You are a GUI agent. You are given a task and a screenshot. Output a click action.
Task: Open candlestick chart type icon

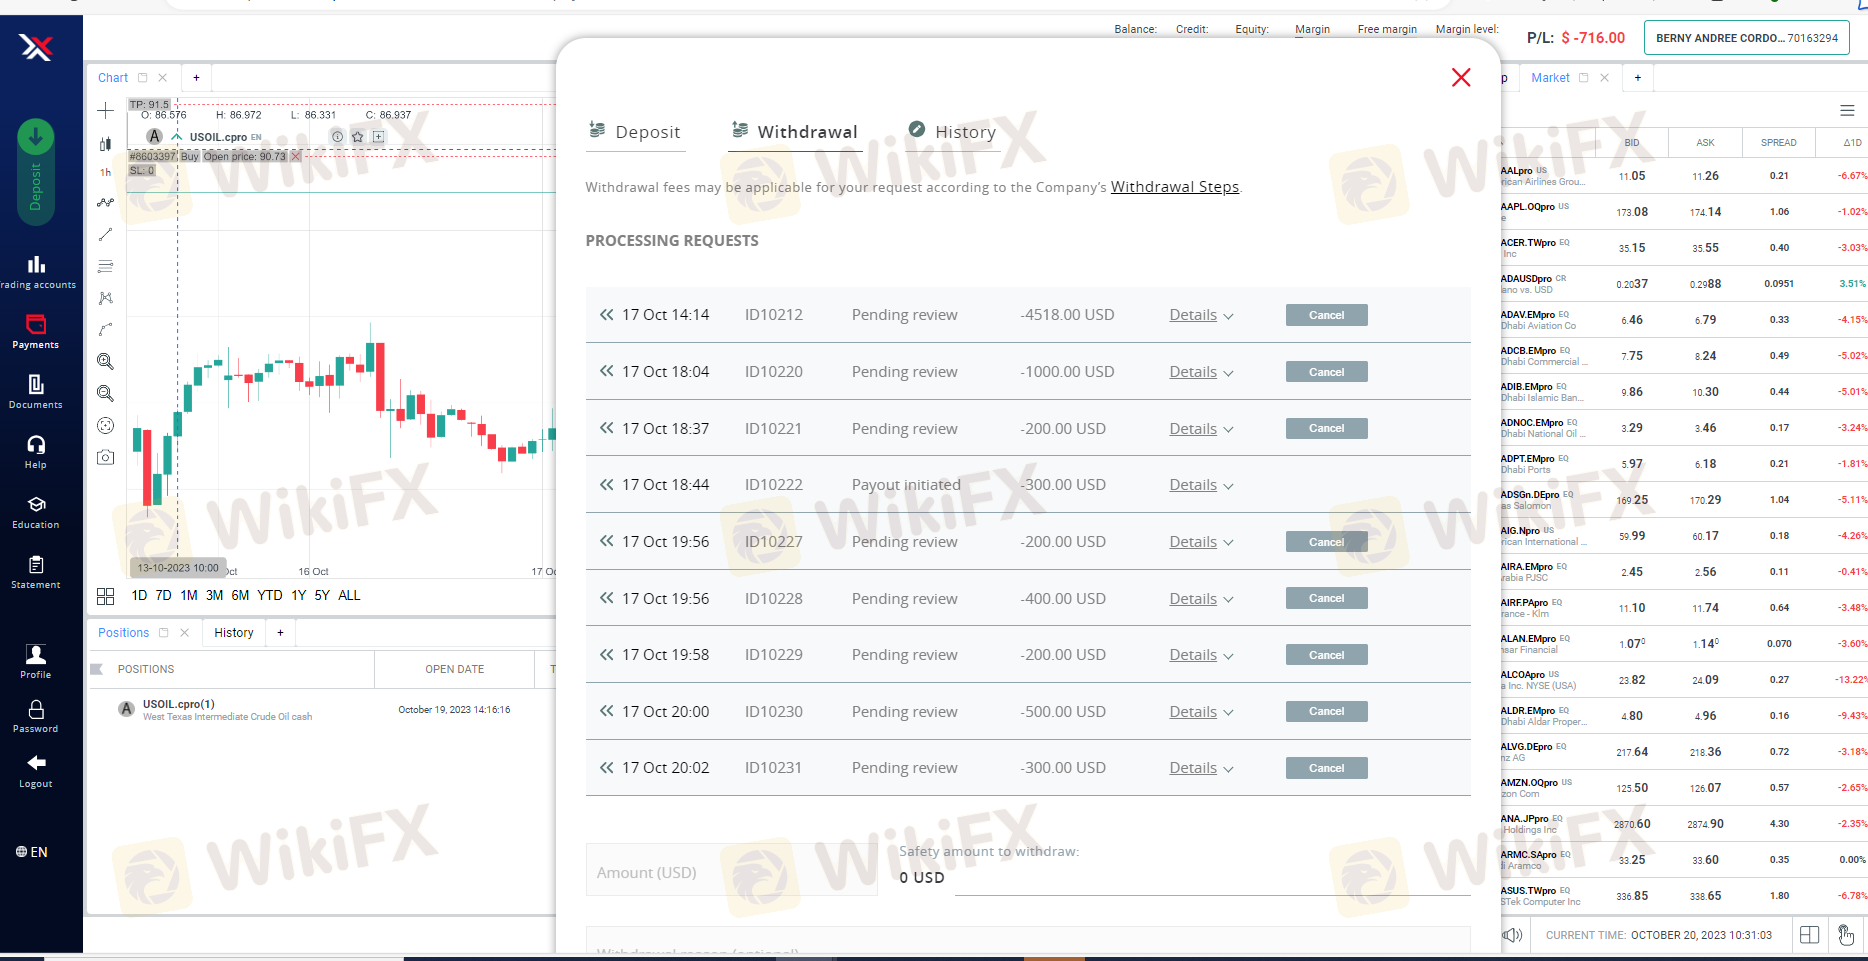(105, 143)
